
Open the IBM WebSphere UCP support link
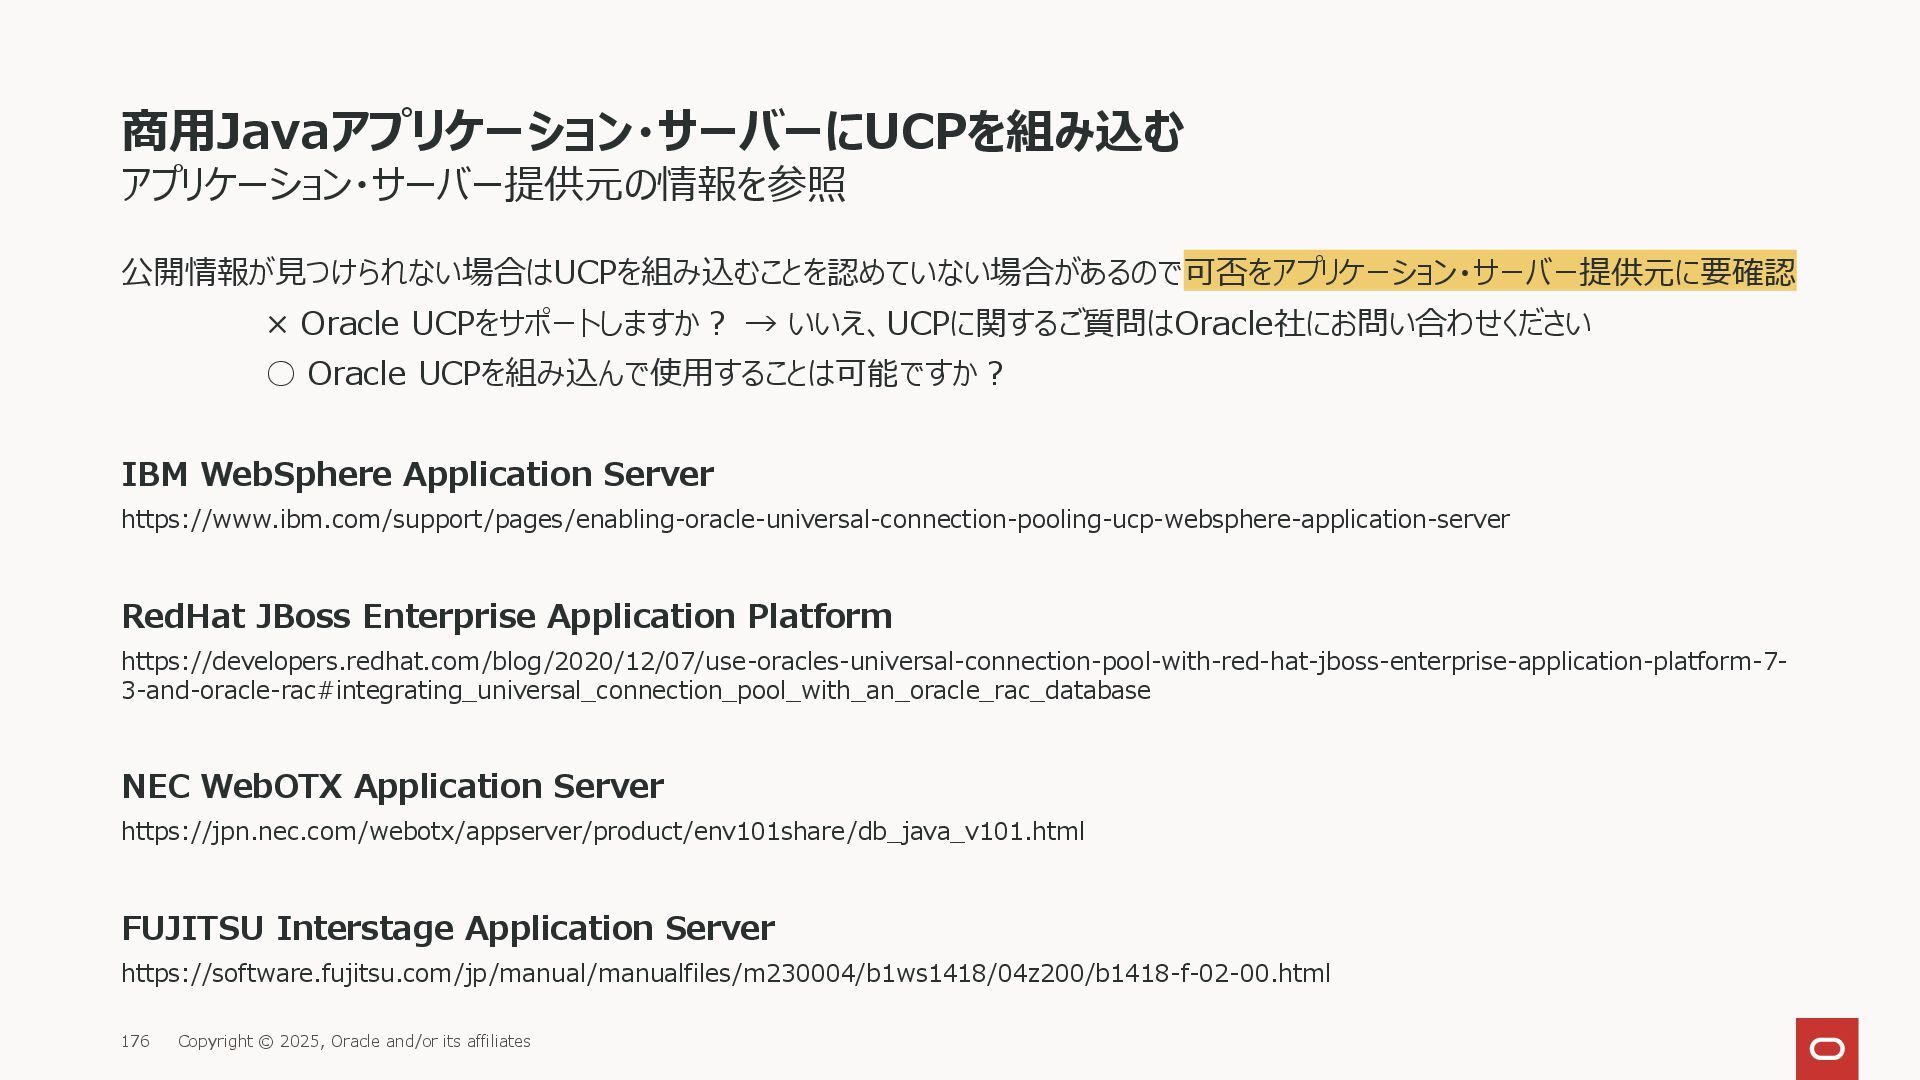click(x=815, y=519)
